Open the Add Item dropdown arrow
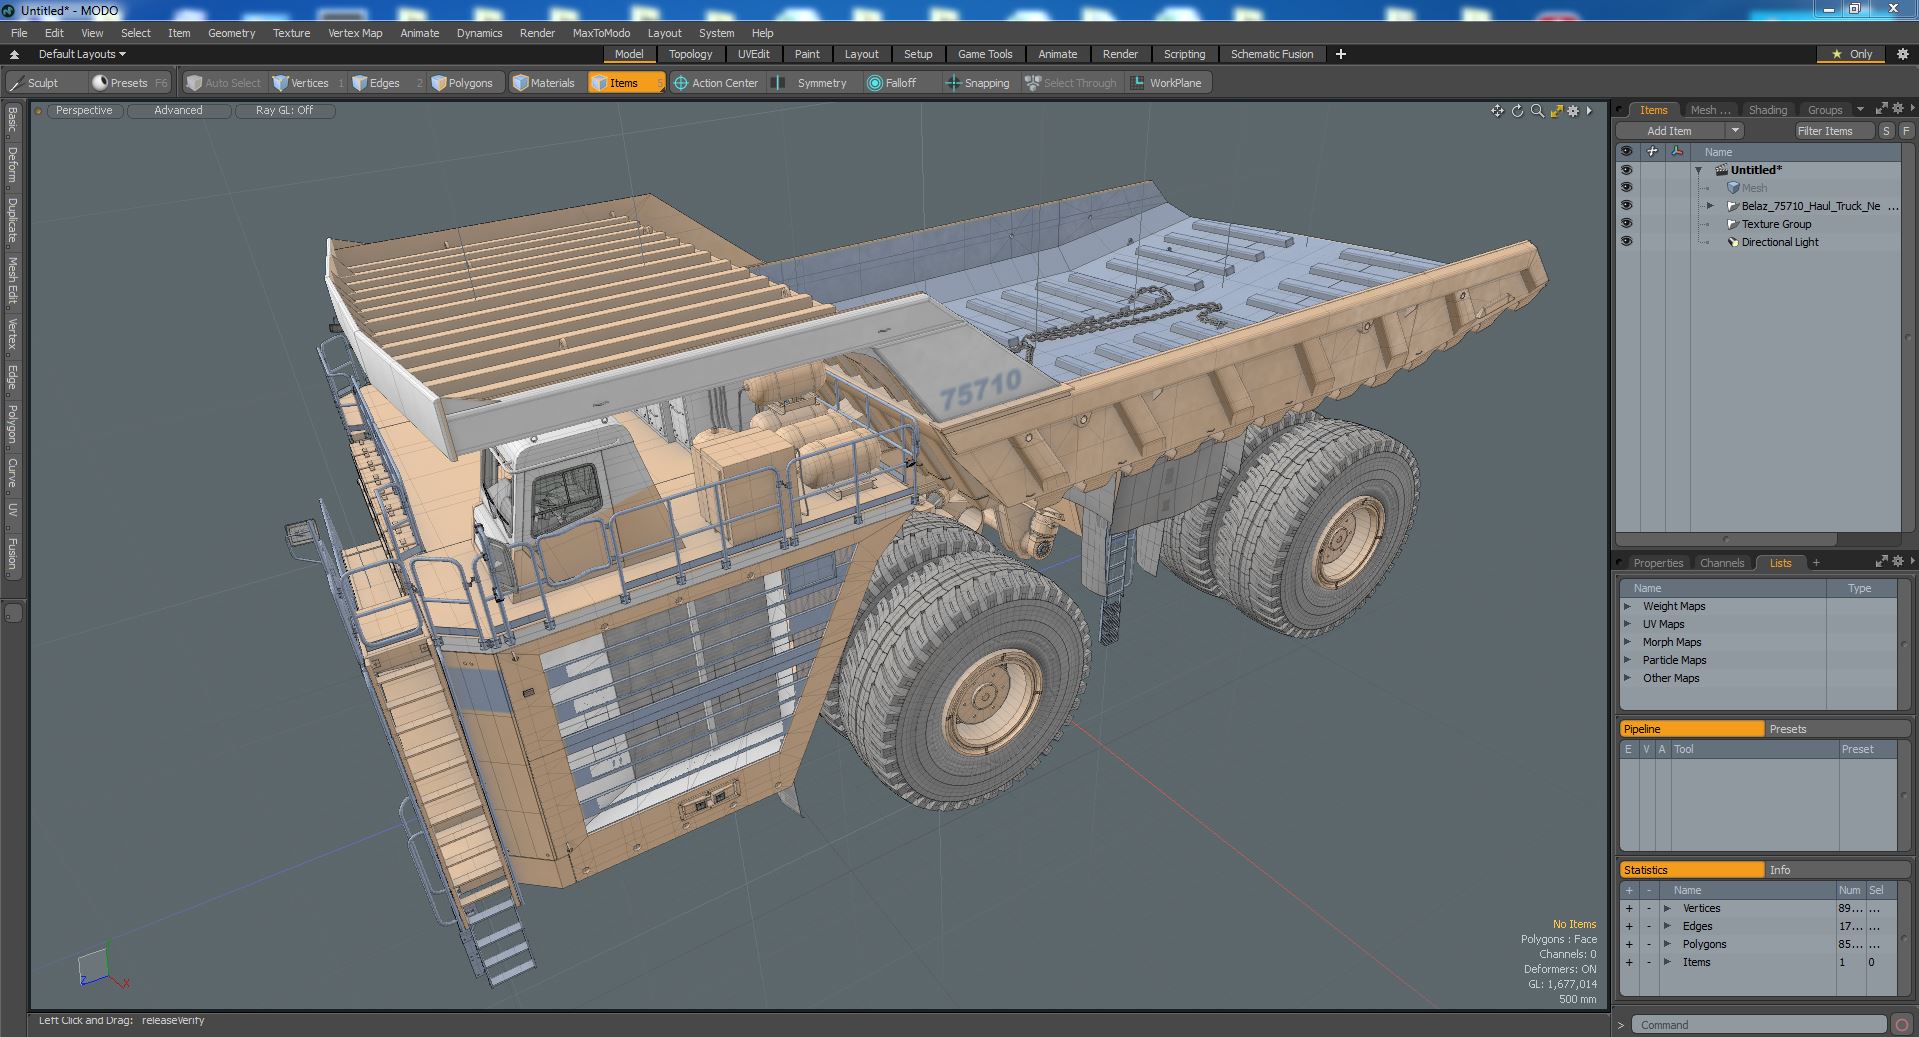The height and width of the screenshot is (1037, 1919). [1735, 131]
